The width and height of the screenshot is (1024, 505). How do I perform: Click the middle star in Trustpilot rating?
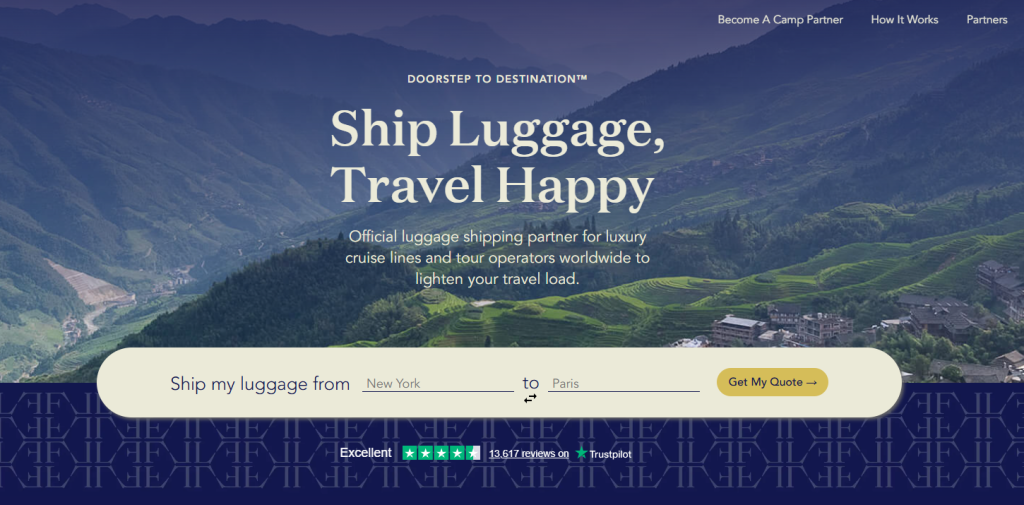(x=441, y=453)
